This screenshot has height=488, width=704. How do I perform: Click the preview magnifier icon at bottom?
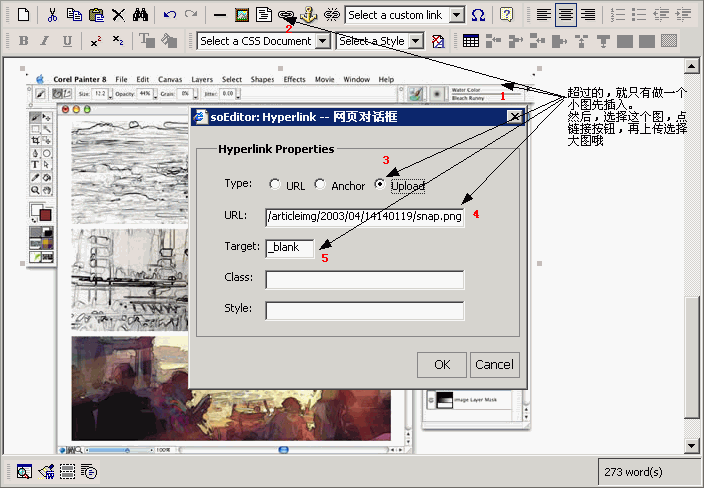24,471
